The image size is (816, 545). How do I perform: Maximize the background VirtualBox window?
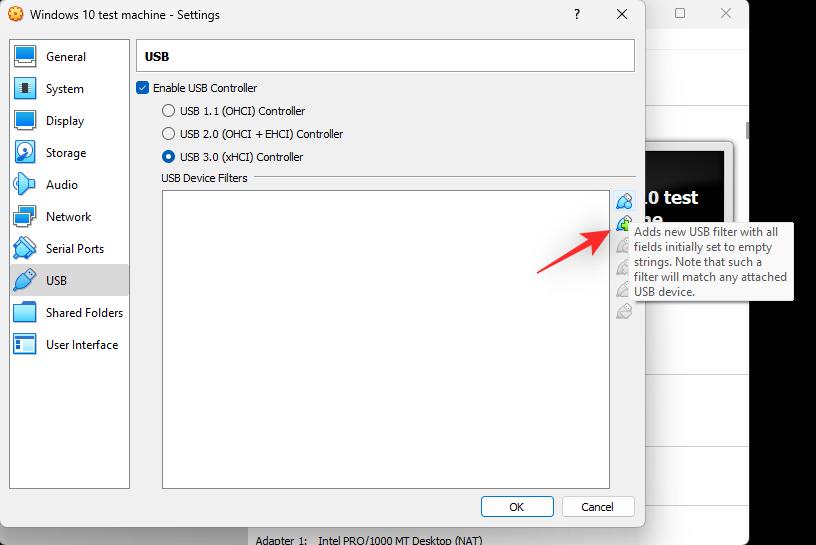(x=680, y=14)
